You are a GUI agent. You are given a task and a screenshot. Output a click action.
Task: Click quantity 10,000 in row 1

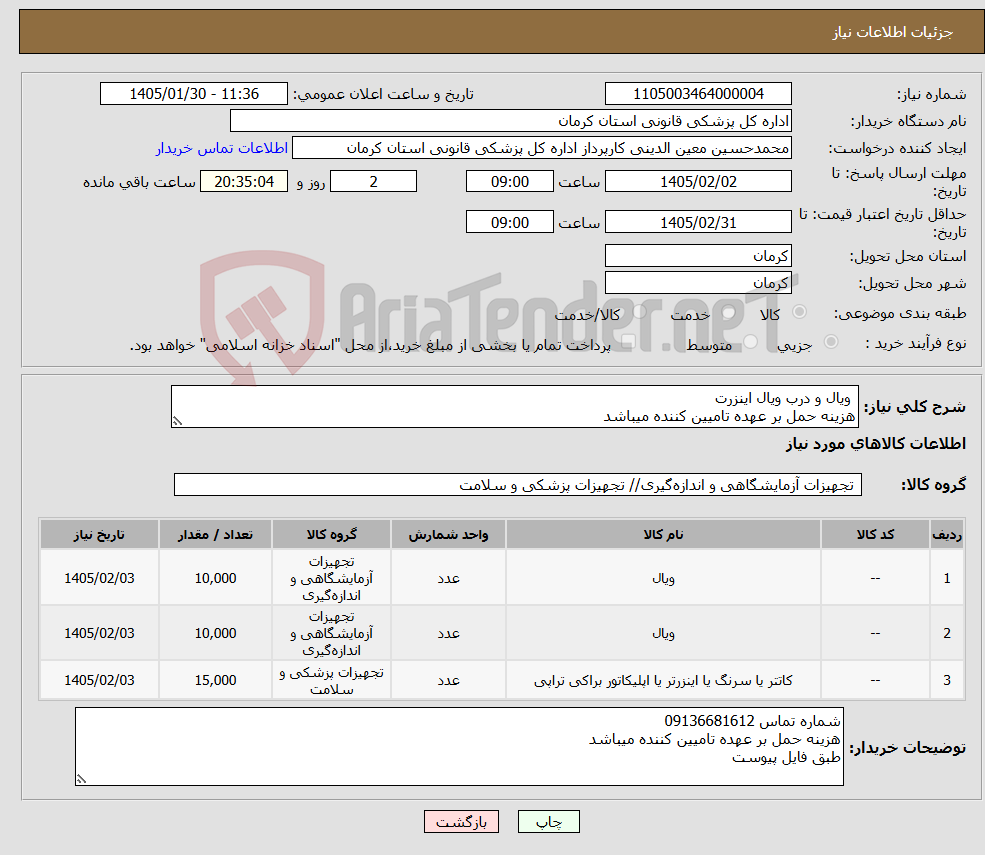pos(215,578)
